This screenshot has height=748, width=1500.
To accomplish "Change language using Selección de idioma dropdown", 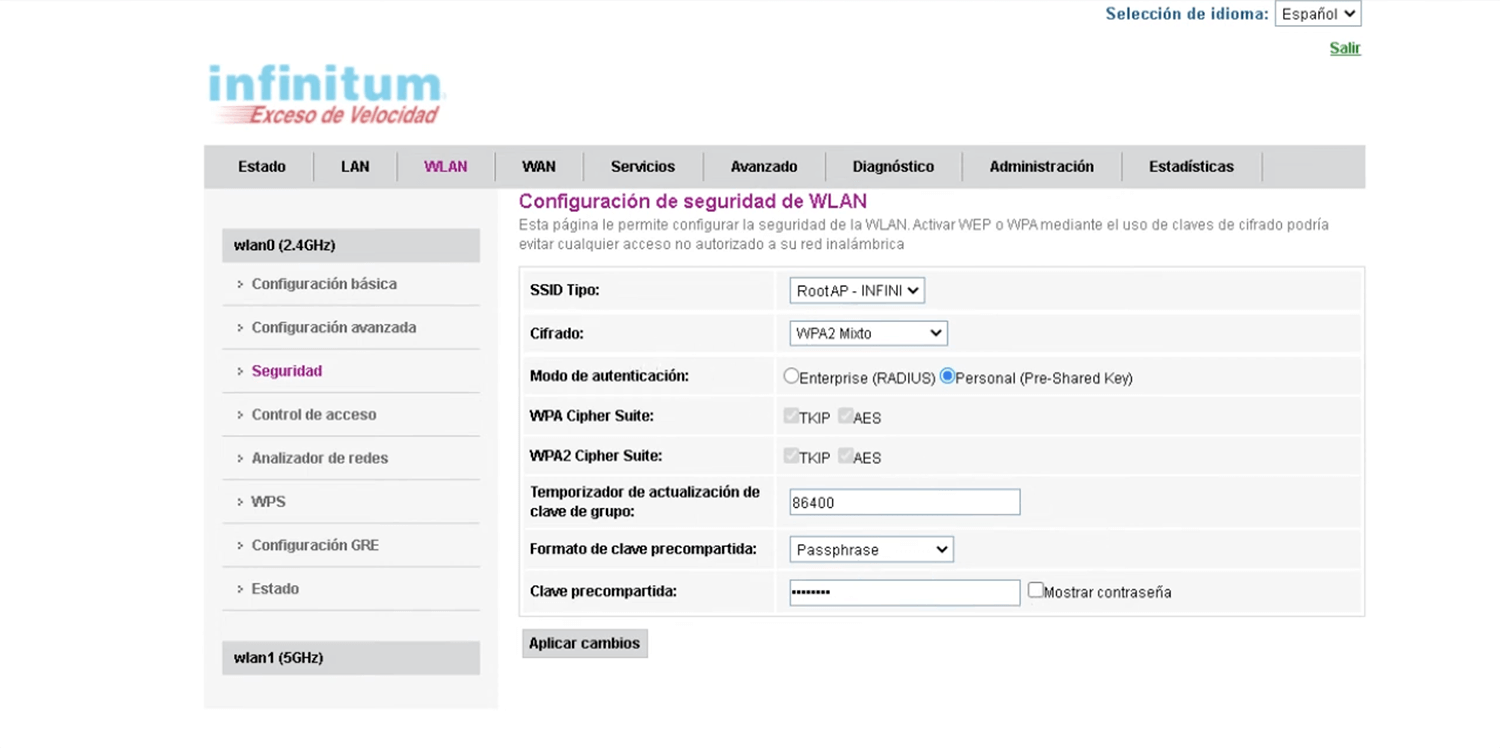I will tap(1317, 14).
